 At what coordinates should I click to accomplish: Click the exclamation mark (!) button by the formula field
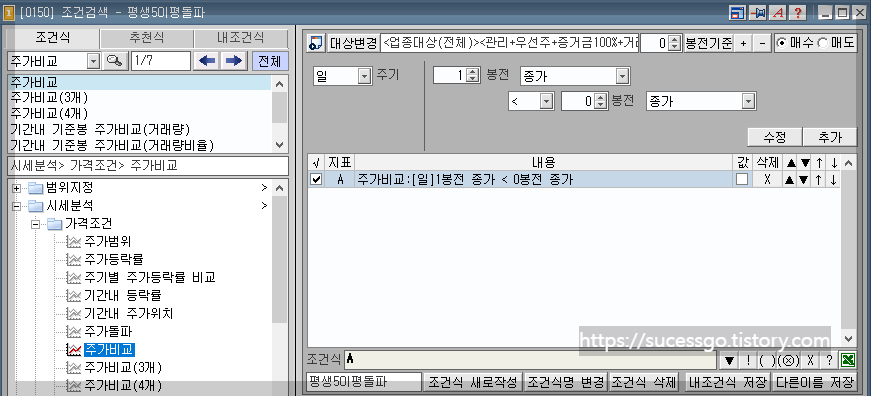pyautogui.click(x=748, y=360)
